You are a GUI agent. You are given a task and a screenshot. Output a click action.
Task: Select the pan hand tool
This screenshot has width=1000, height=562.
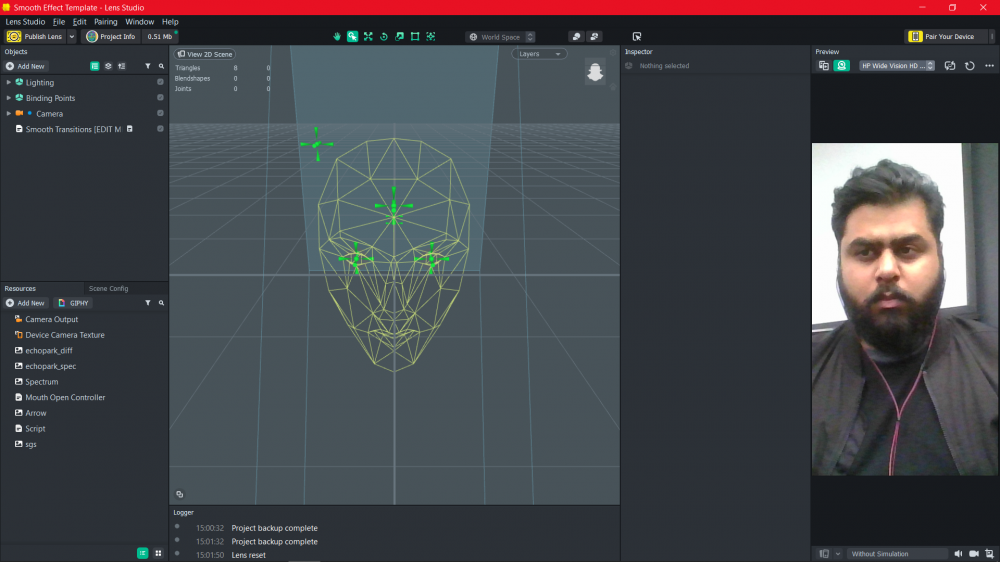[337, 37]
